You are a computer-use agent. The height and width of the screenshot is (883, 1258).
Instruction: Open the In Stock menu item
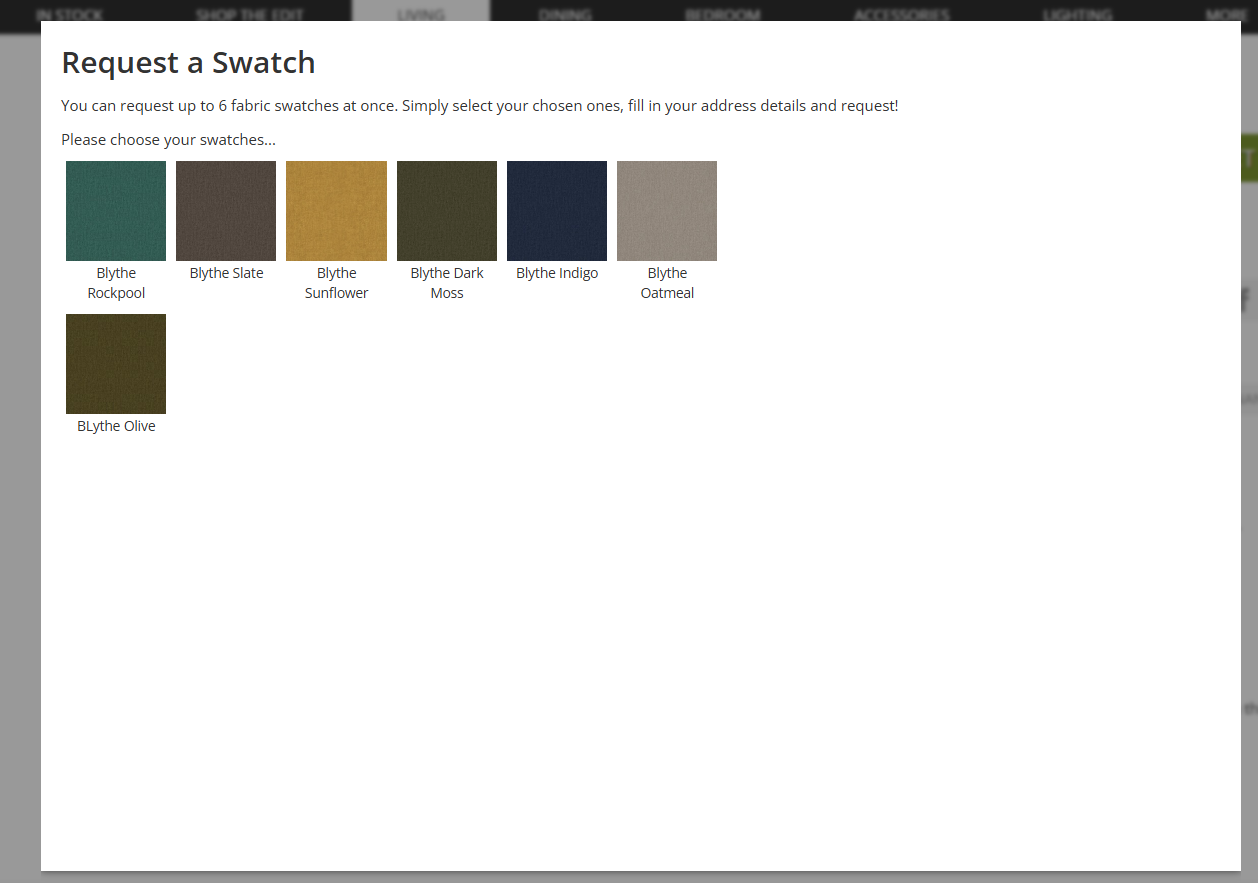(69, 13)
